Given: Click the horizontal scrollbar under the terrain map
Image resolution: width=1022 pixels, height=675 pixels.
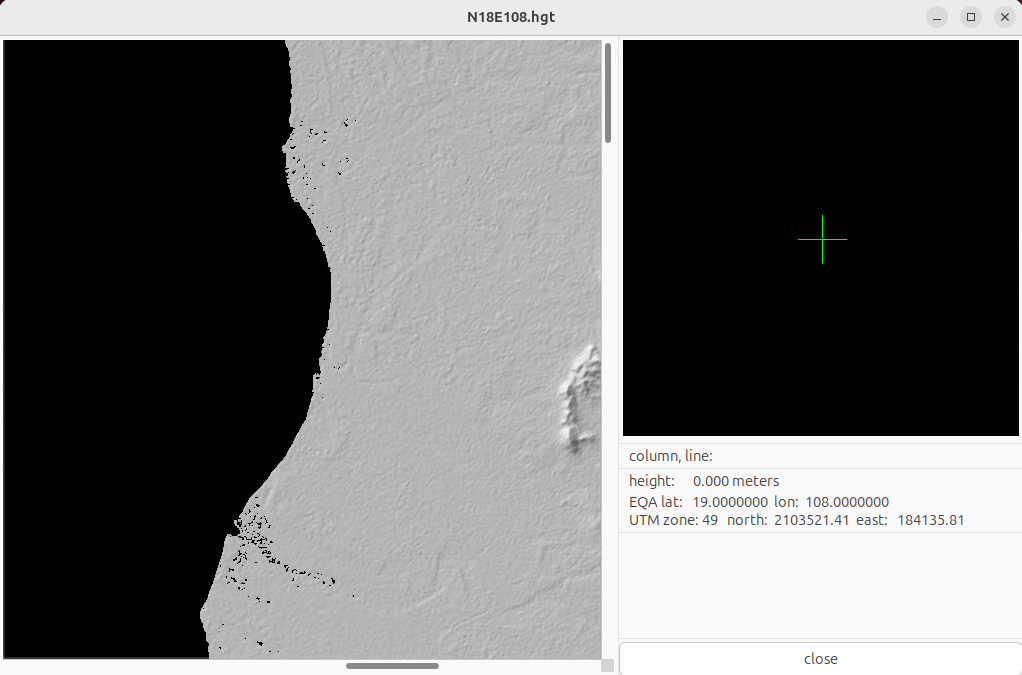Looking at the screenshot, I should click(392, 666).
